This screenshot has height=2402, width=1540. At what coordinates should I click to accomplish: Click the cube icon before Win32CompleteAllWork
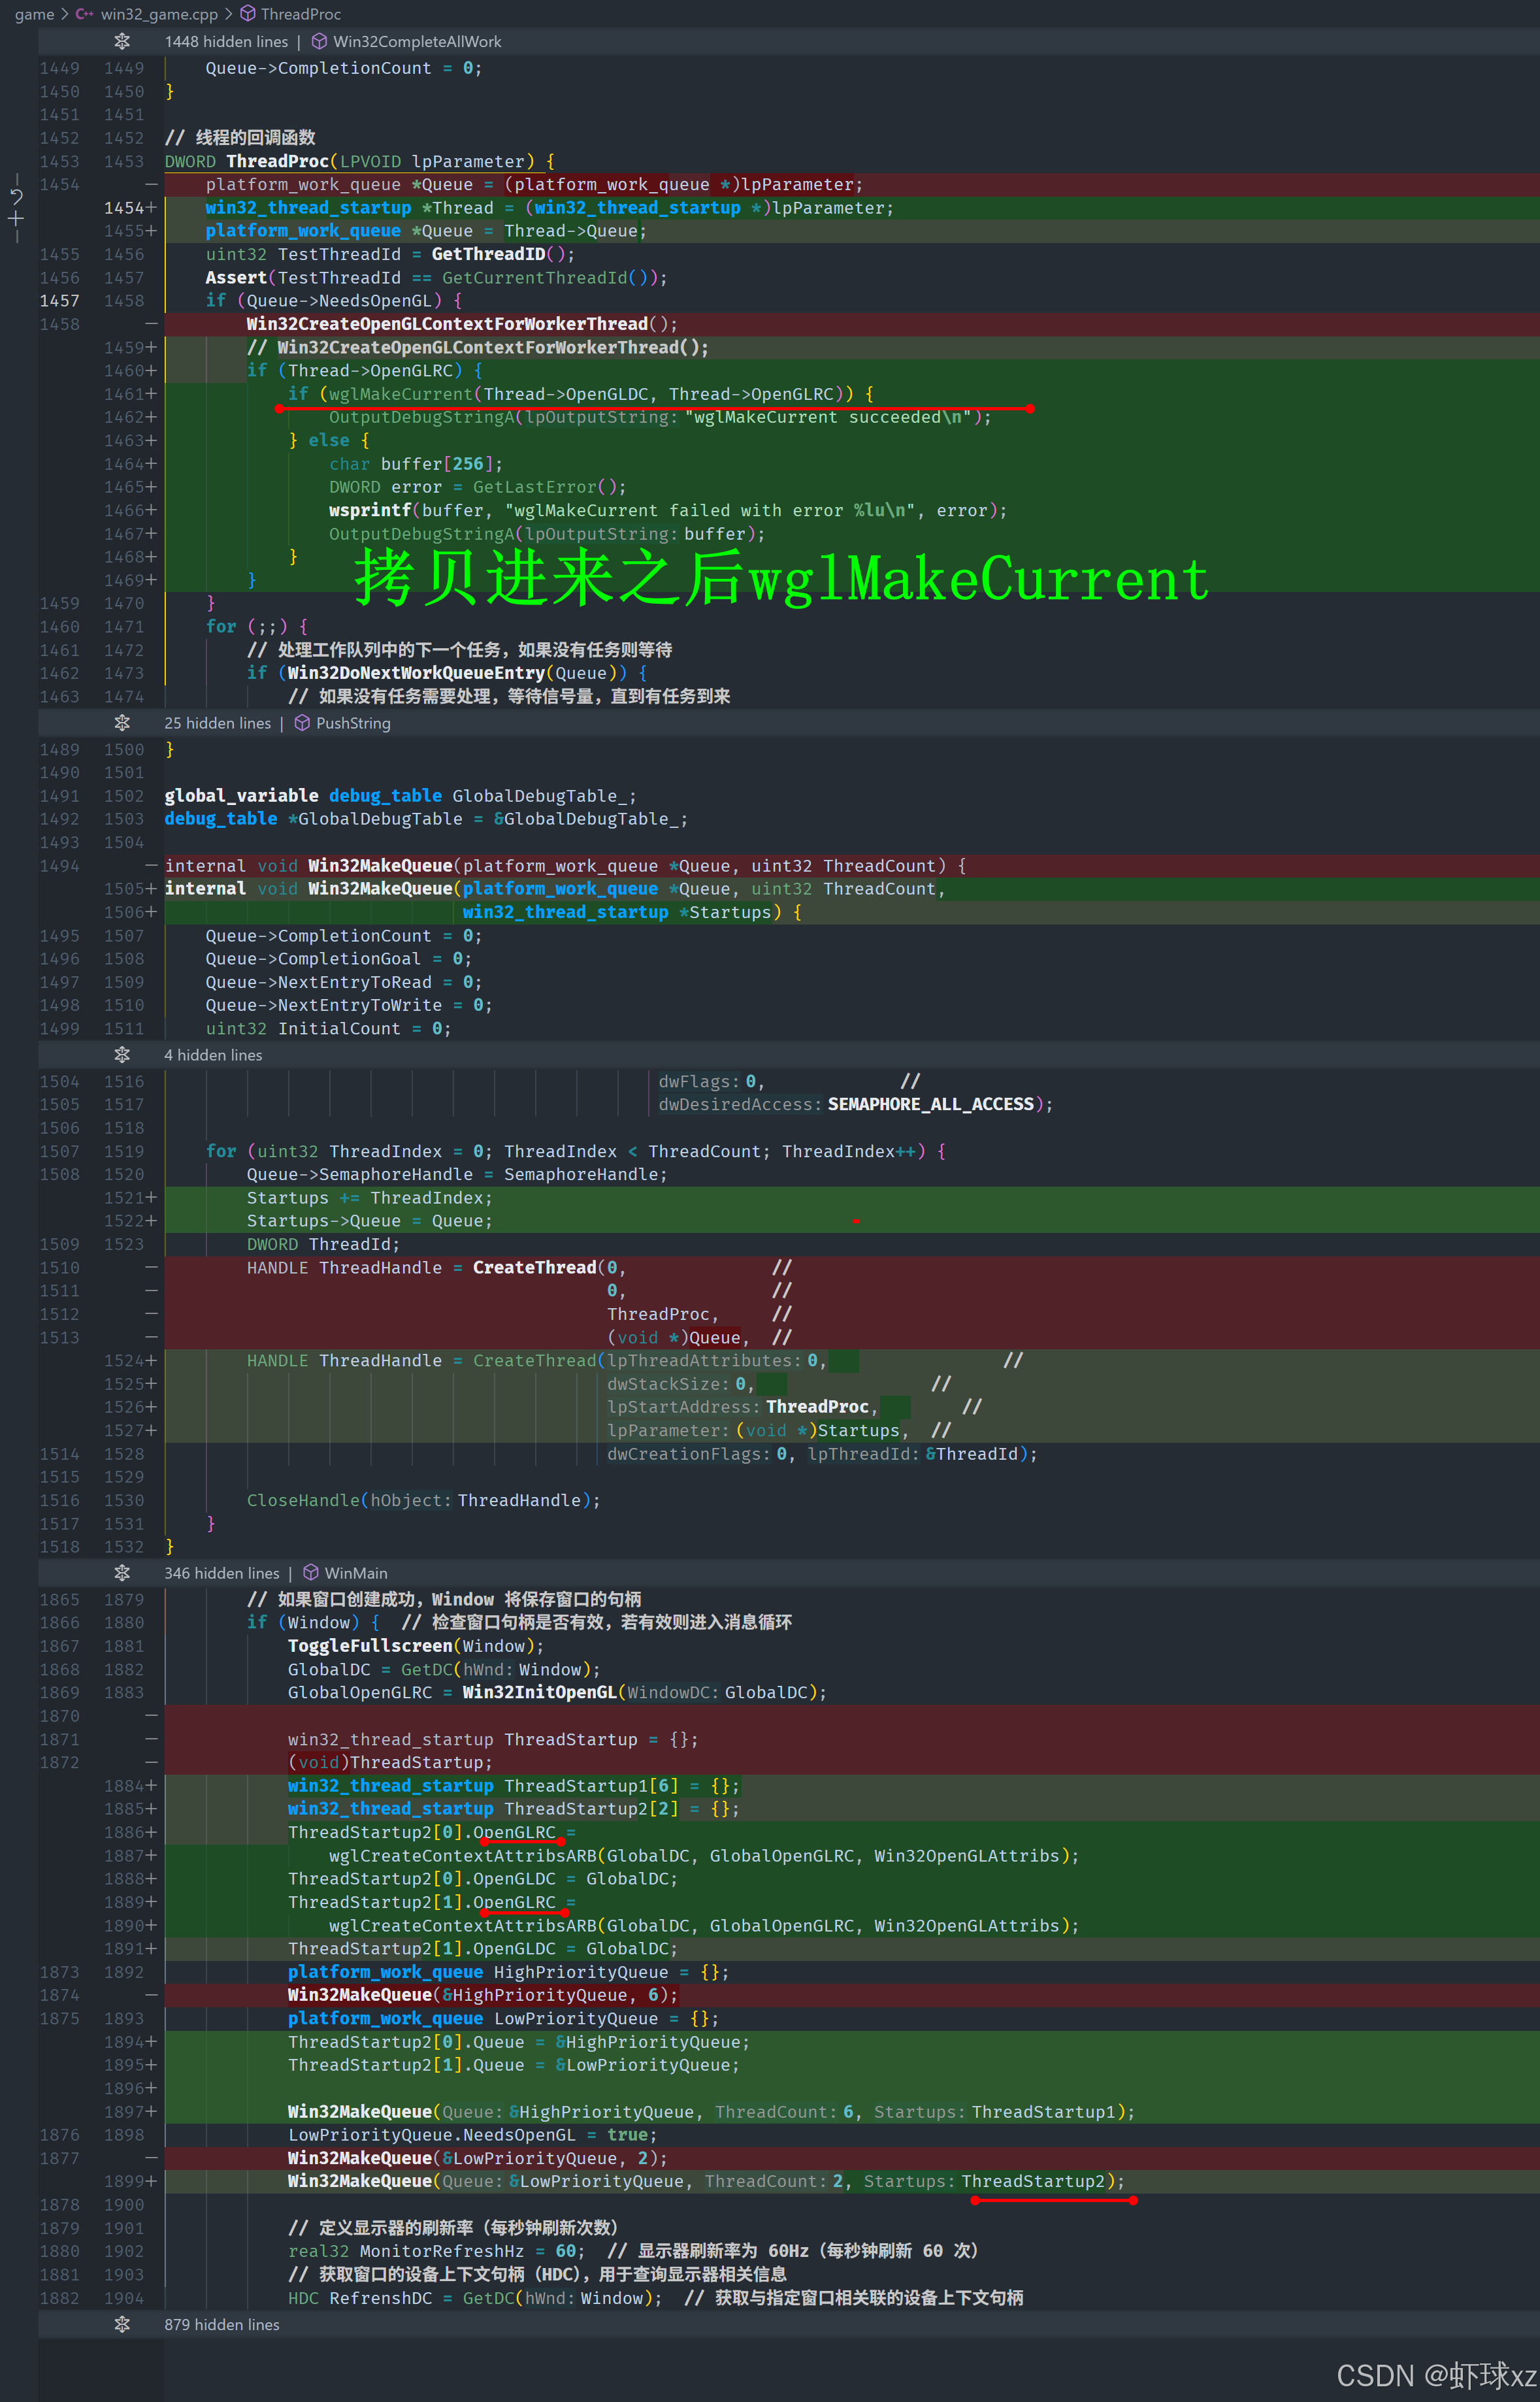319,41
